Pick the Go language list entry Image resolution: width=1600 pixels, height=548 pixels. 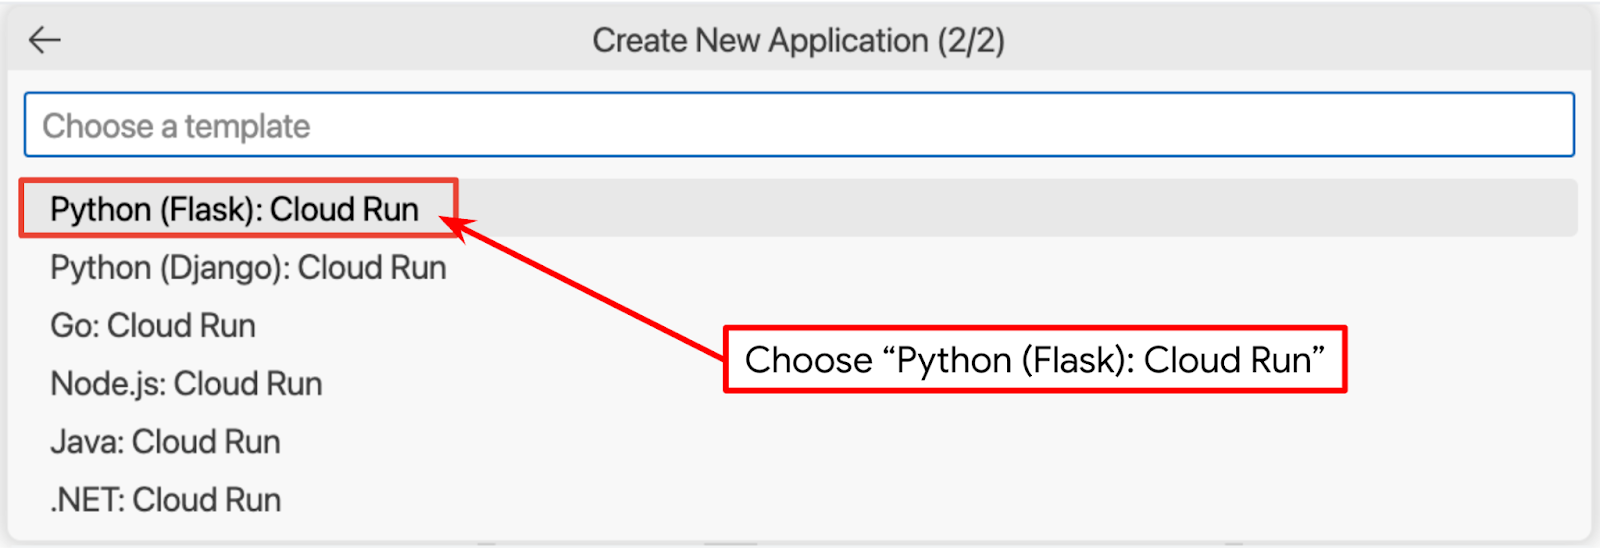pos(153,326)
